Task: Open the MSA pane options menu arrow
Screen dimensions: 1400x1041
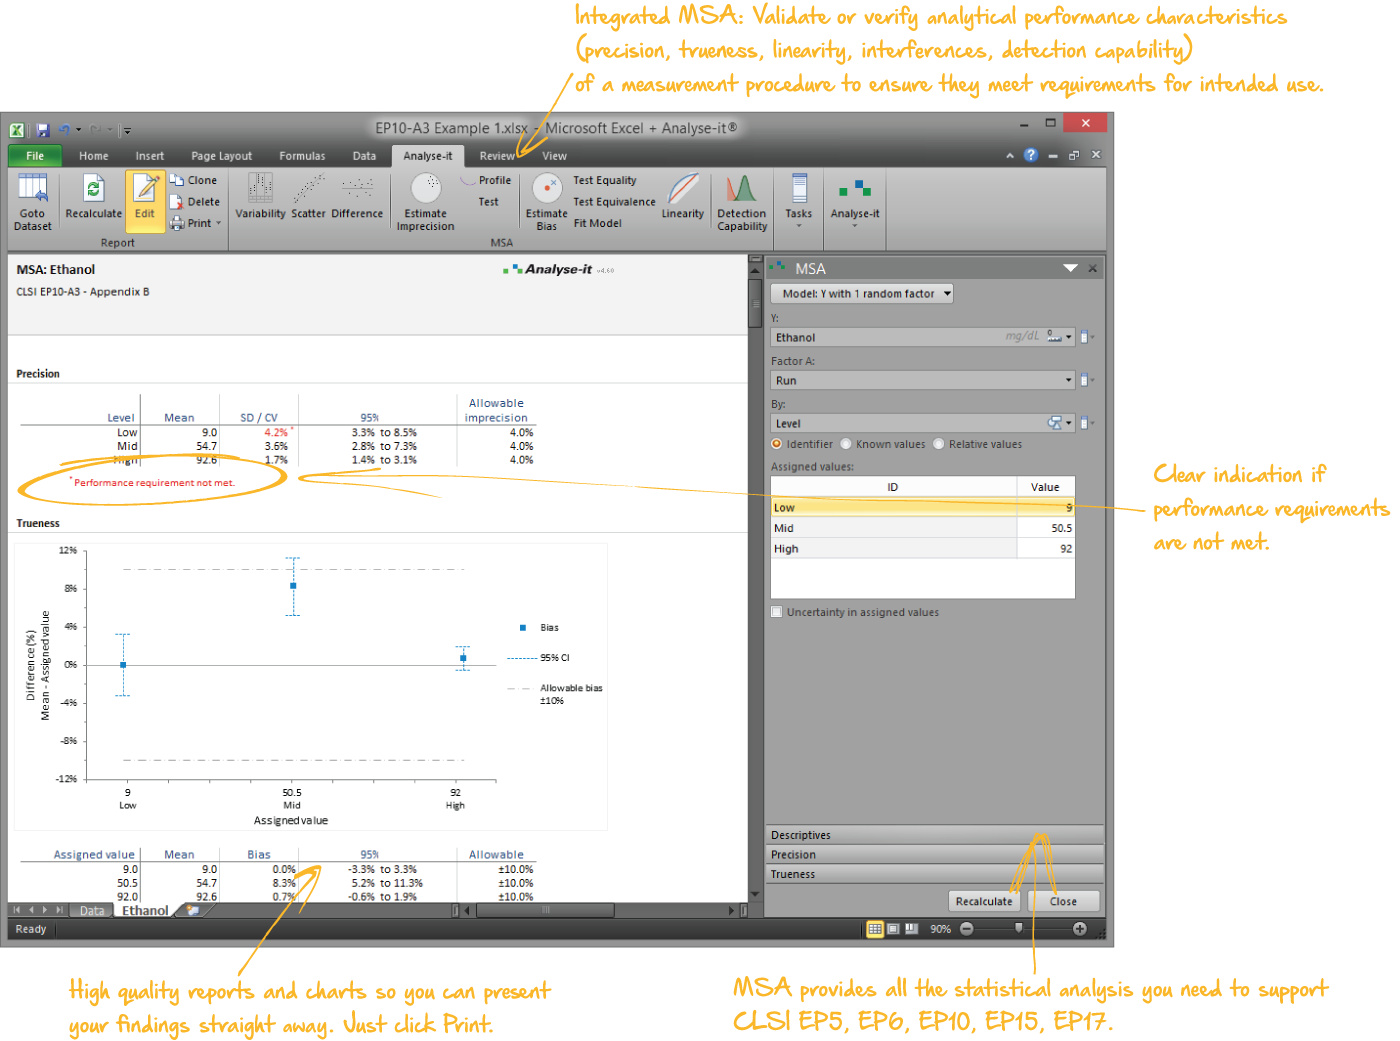Action: click(x=1071, y=268)
